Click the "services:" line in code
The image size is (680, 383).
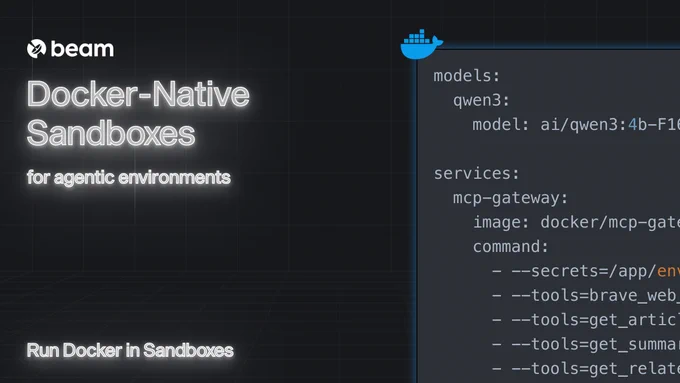pyautogui.click(x=477, y=173)
